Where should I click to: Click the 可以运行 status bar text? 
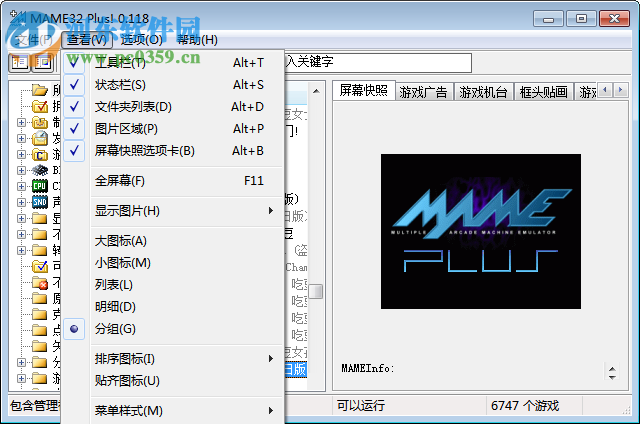pos(361,406)
